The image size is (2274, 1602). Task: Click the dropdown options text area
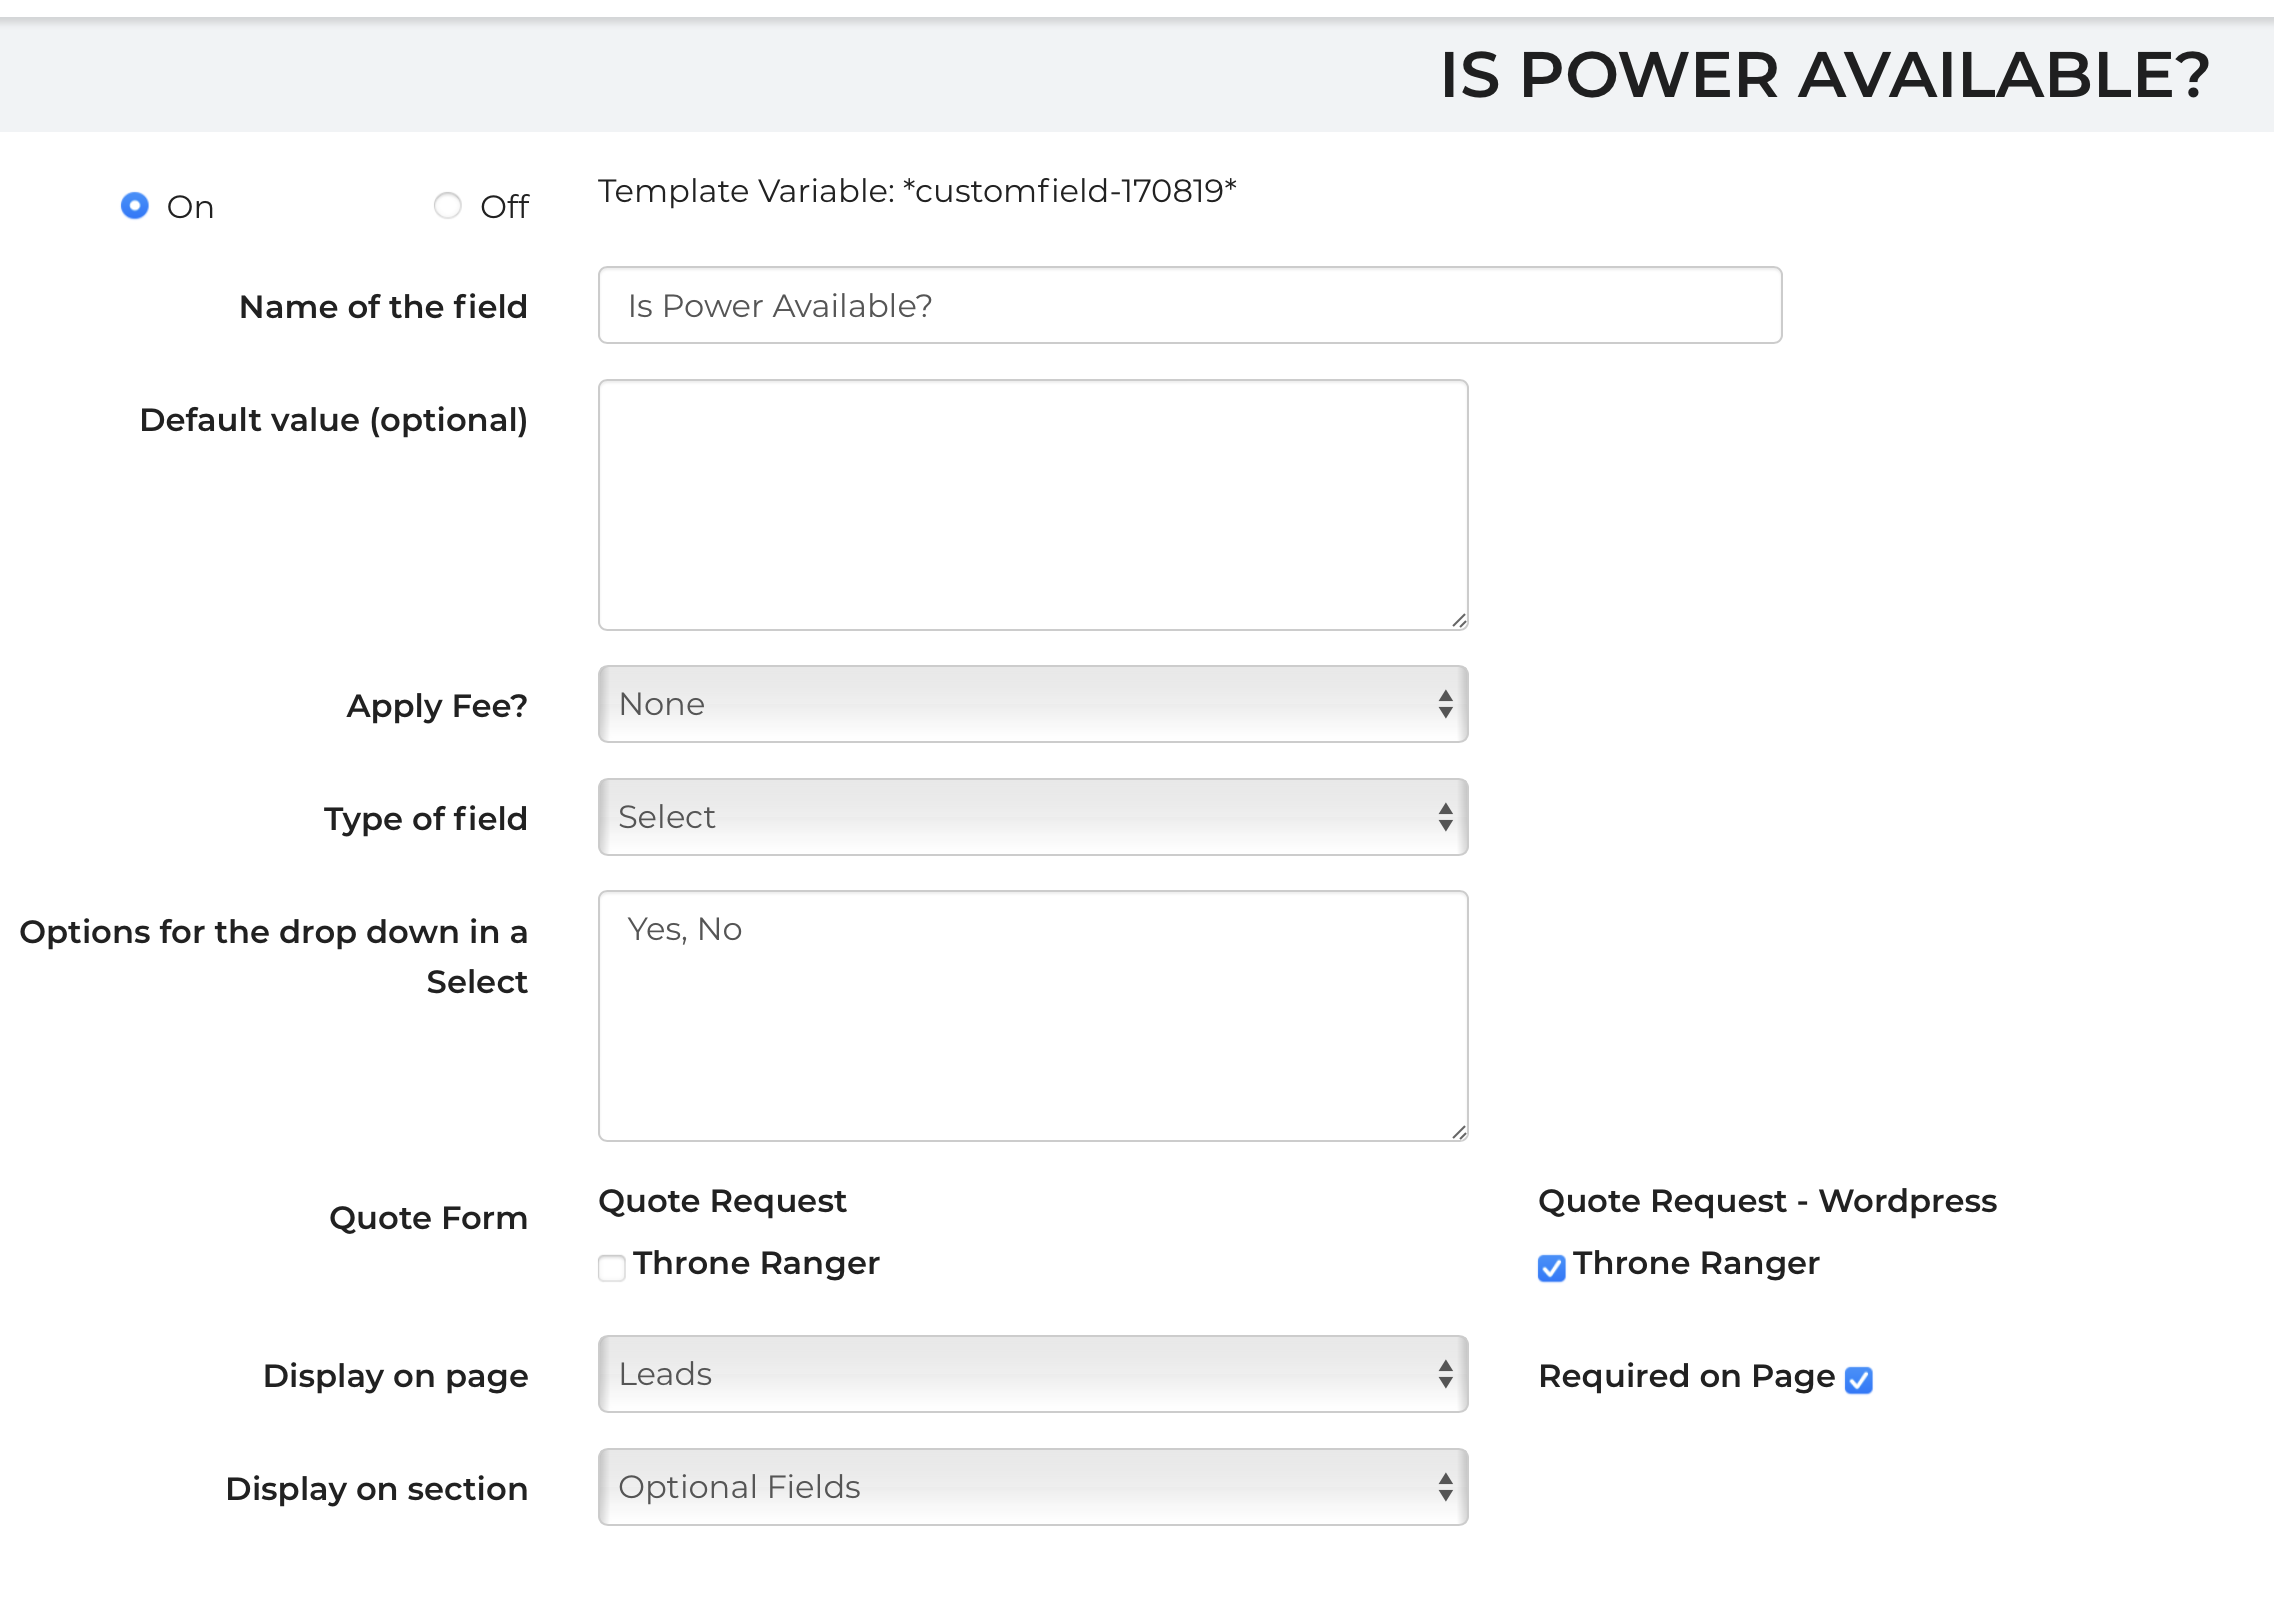coord(1032,1016)
